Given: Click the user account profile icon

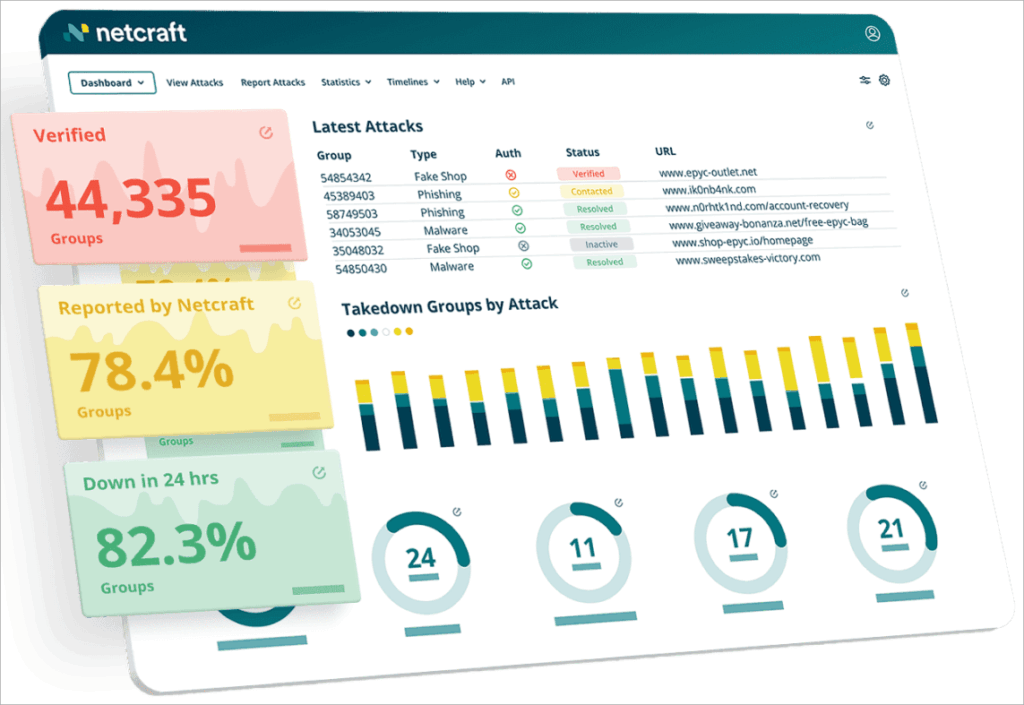Looking at the screenshot, I should point(873,33).
